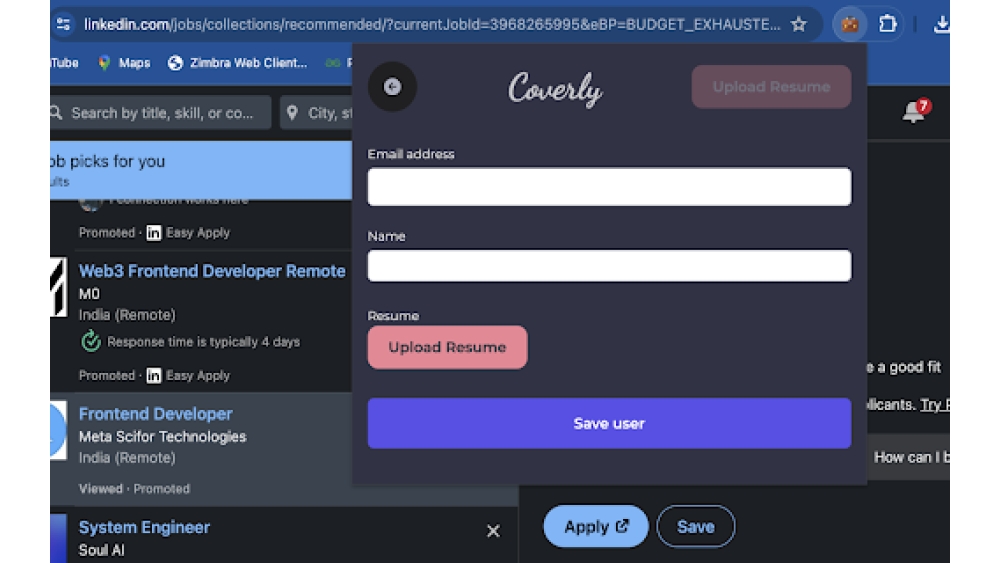This screenshot has width=1000, height=563.
Task: Click the Save job button
Action: (x=695, y=527)
